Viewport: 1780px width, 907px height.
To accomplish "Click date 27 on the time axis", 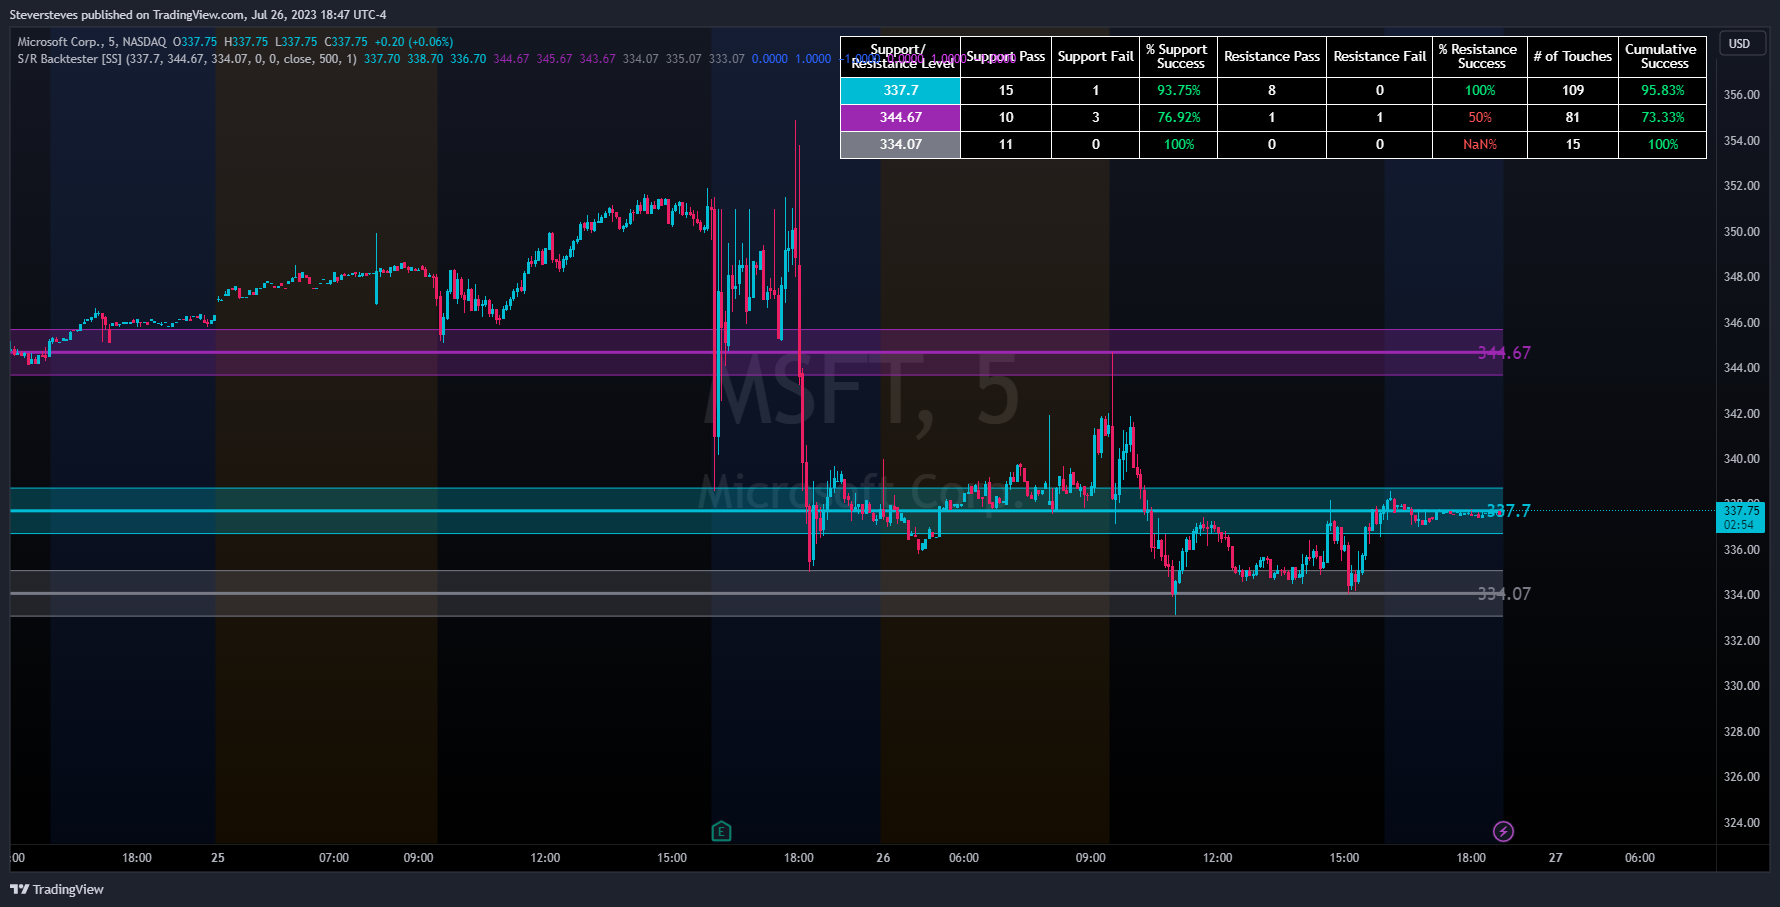I will 1555,858.
